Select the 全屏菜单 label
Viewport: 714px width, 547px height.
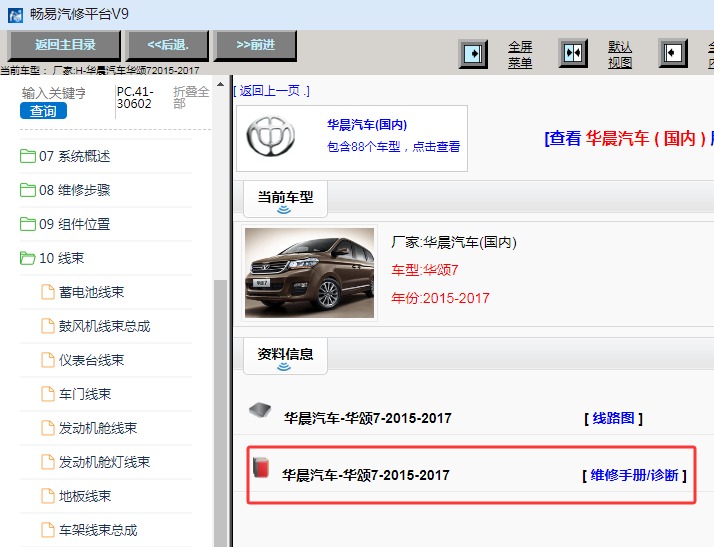coord(520,54)
